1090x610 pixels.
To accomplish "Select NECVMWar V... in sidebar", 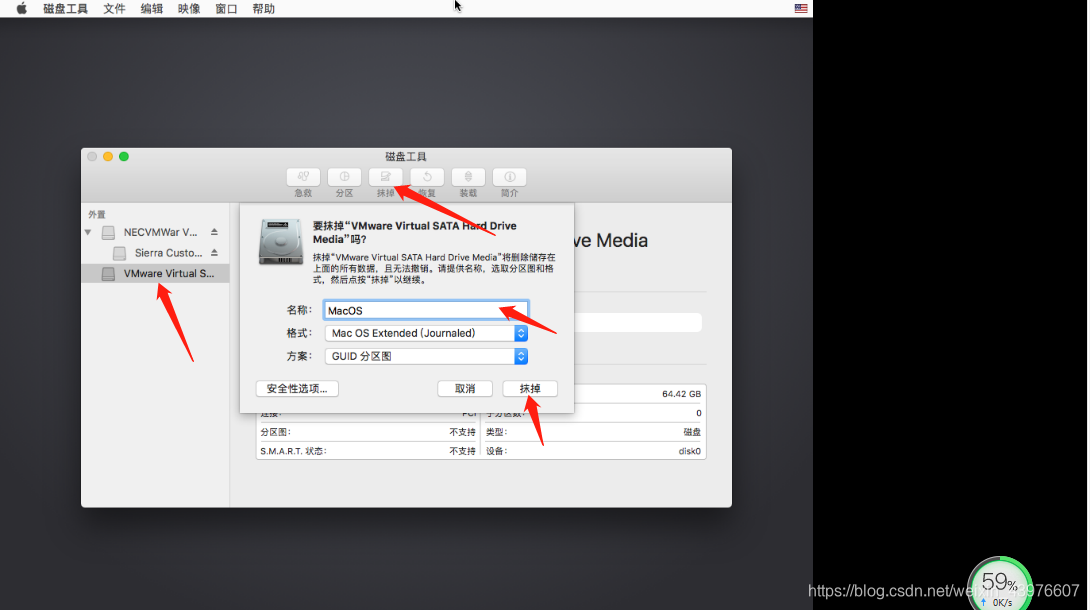I will point(155,232).
